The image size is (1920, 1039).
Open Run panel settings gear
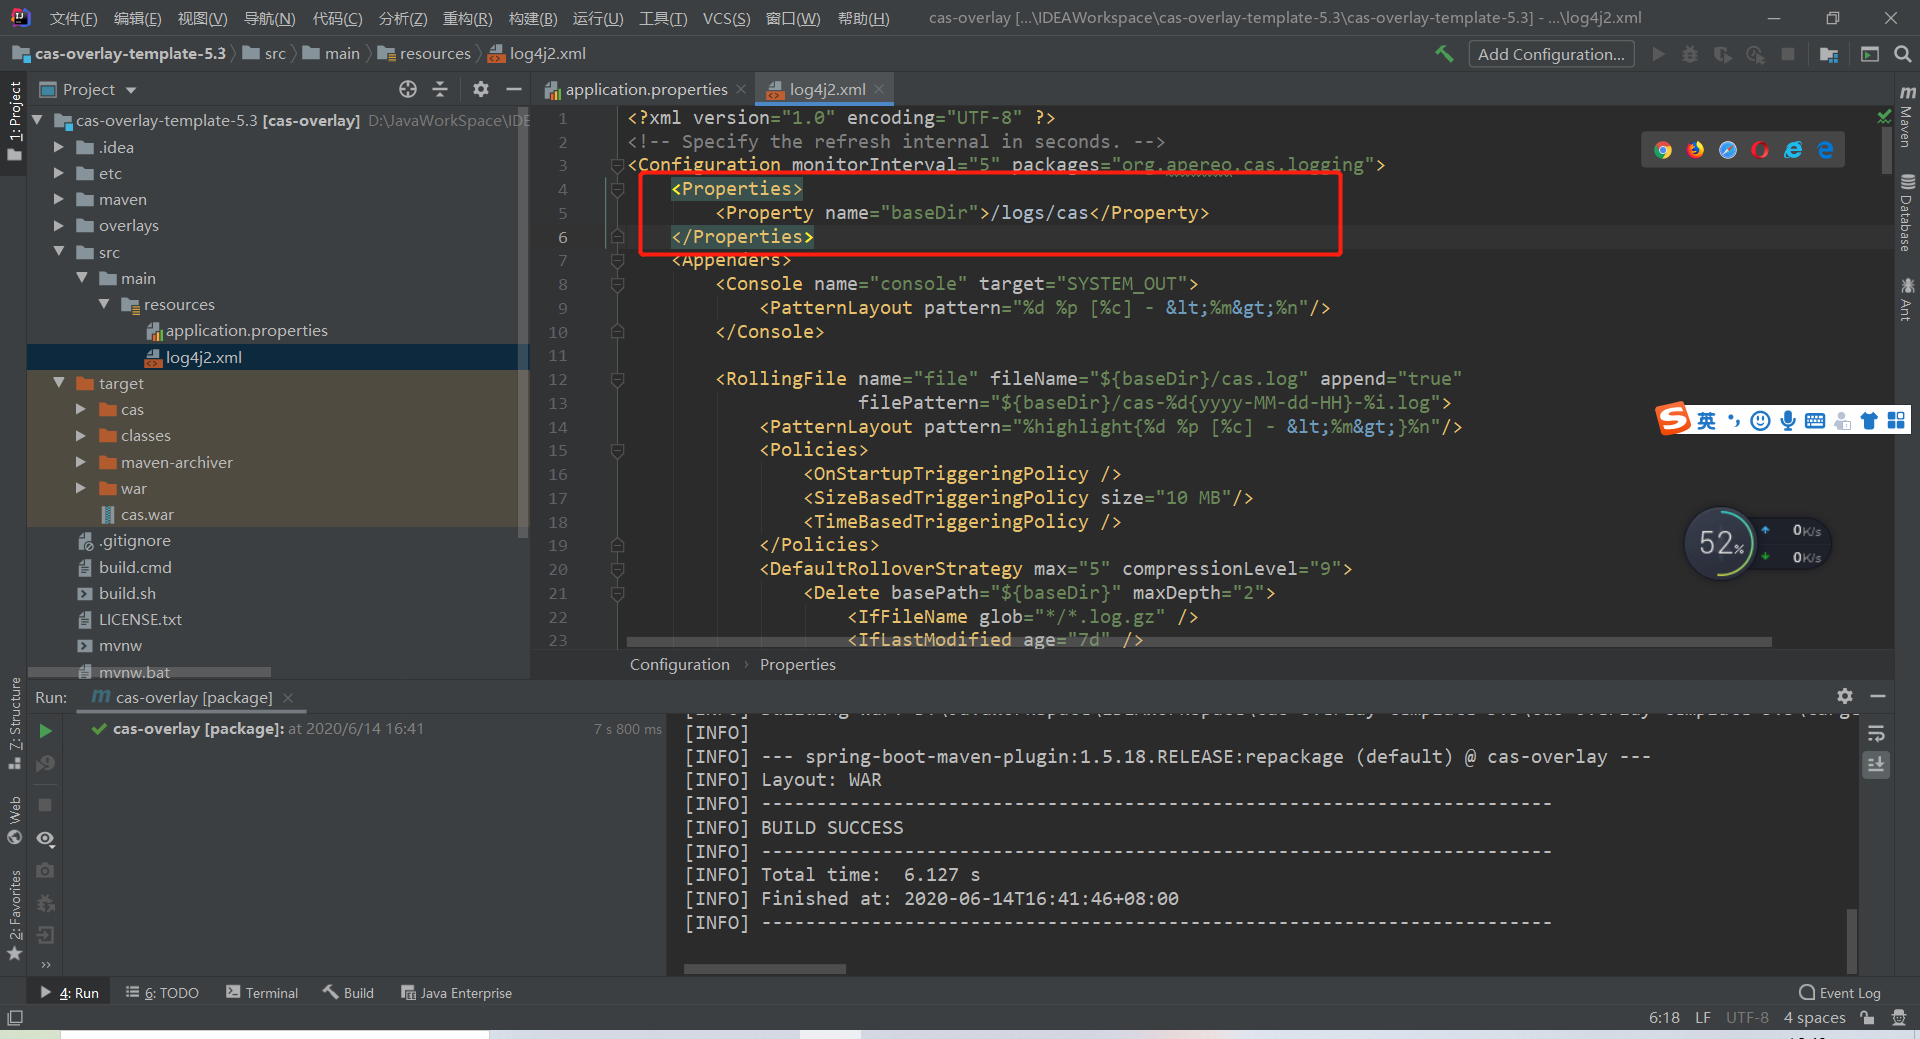(x=1845, y=696)
